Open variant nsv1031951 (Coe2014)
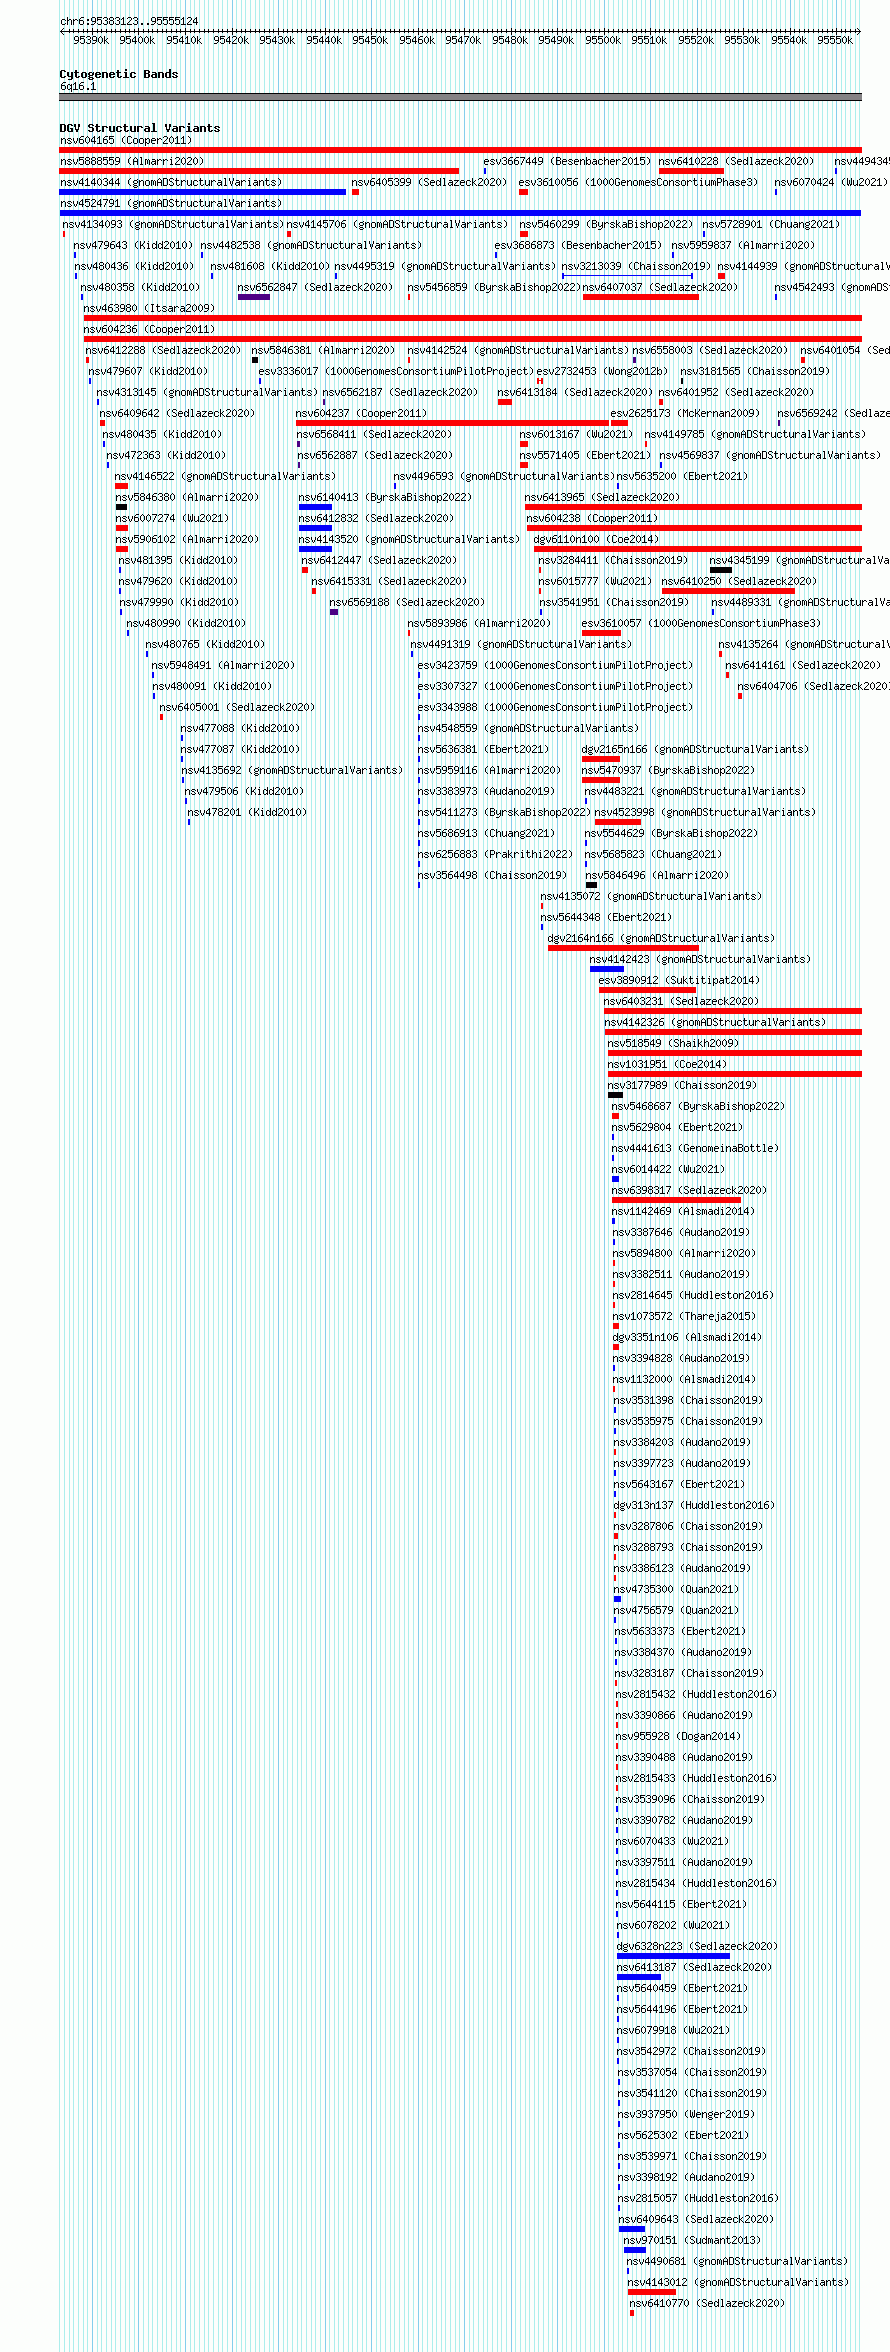This screenshot has height=2352, width=890. [x=667, y=1064]
